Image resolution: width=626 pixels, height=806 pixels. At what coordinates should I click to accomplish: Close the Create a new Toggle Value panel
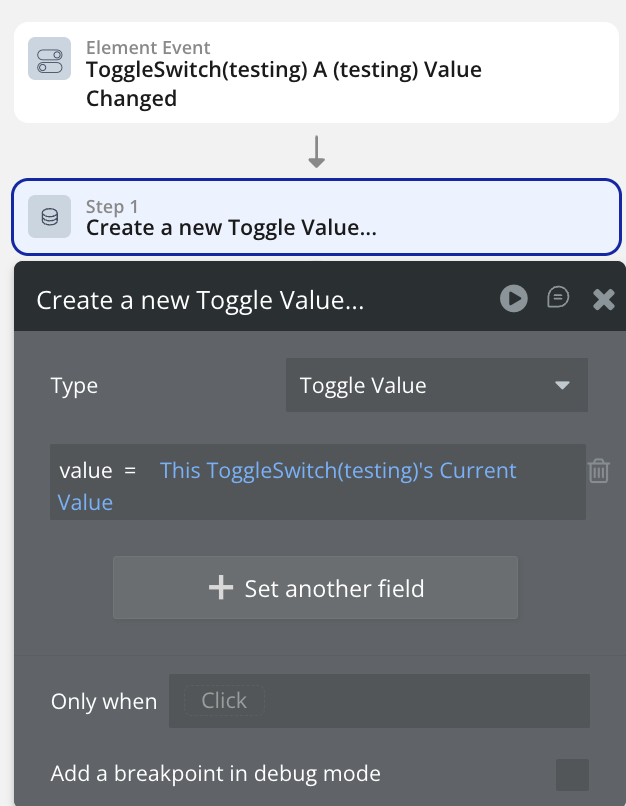[x=603, y=299]
